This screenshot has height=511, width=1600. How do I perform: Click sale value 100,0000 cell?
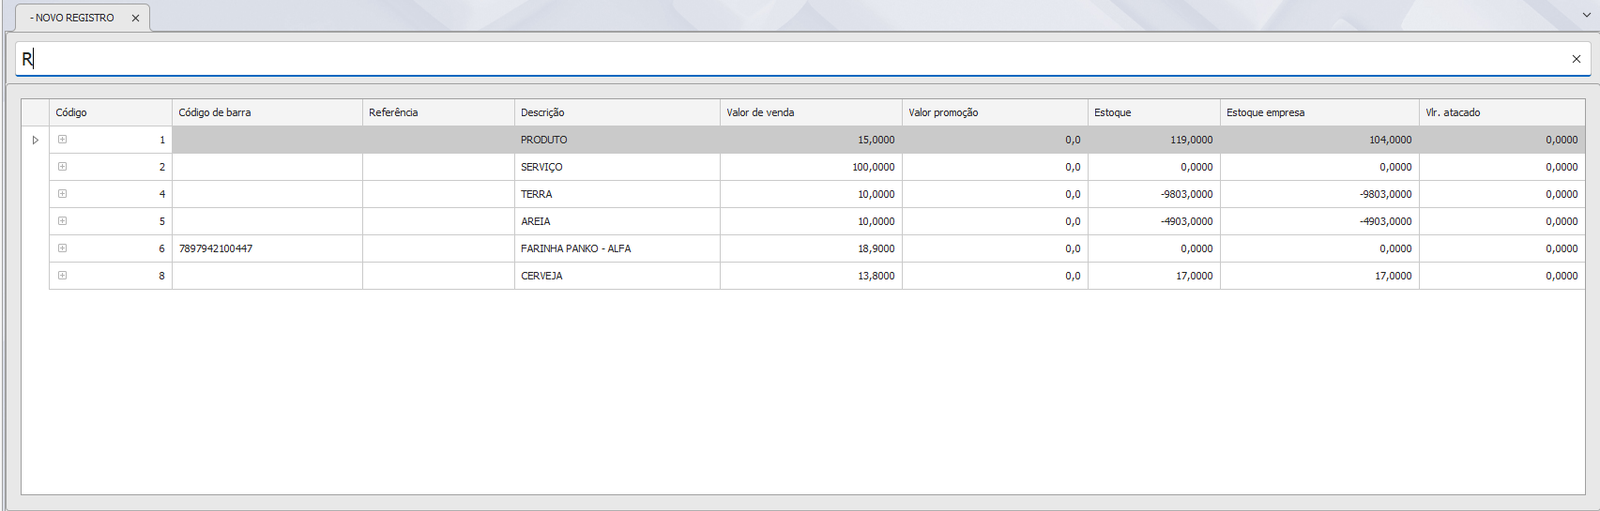click(x=811, y=167)
